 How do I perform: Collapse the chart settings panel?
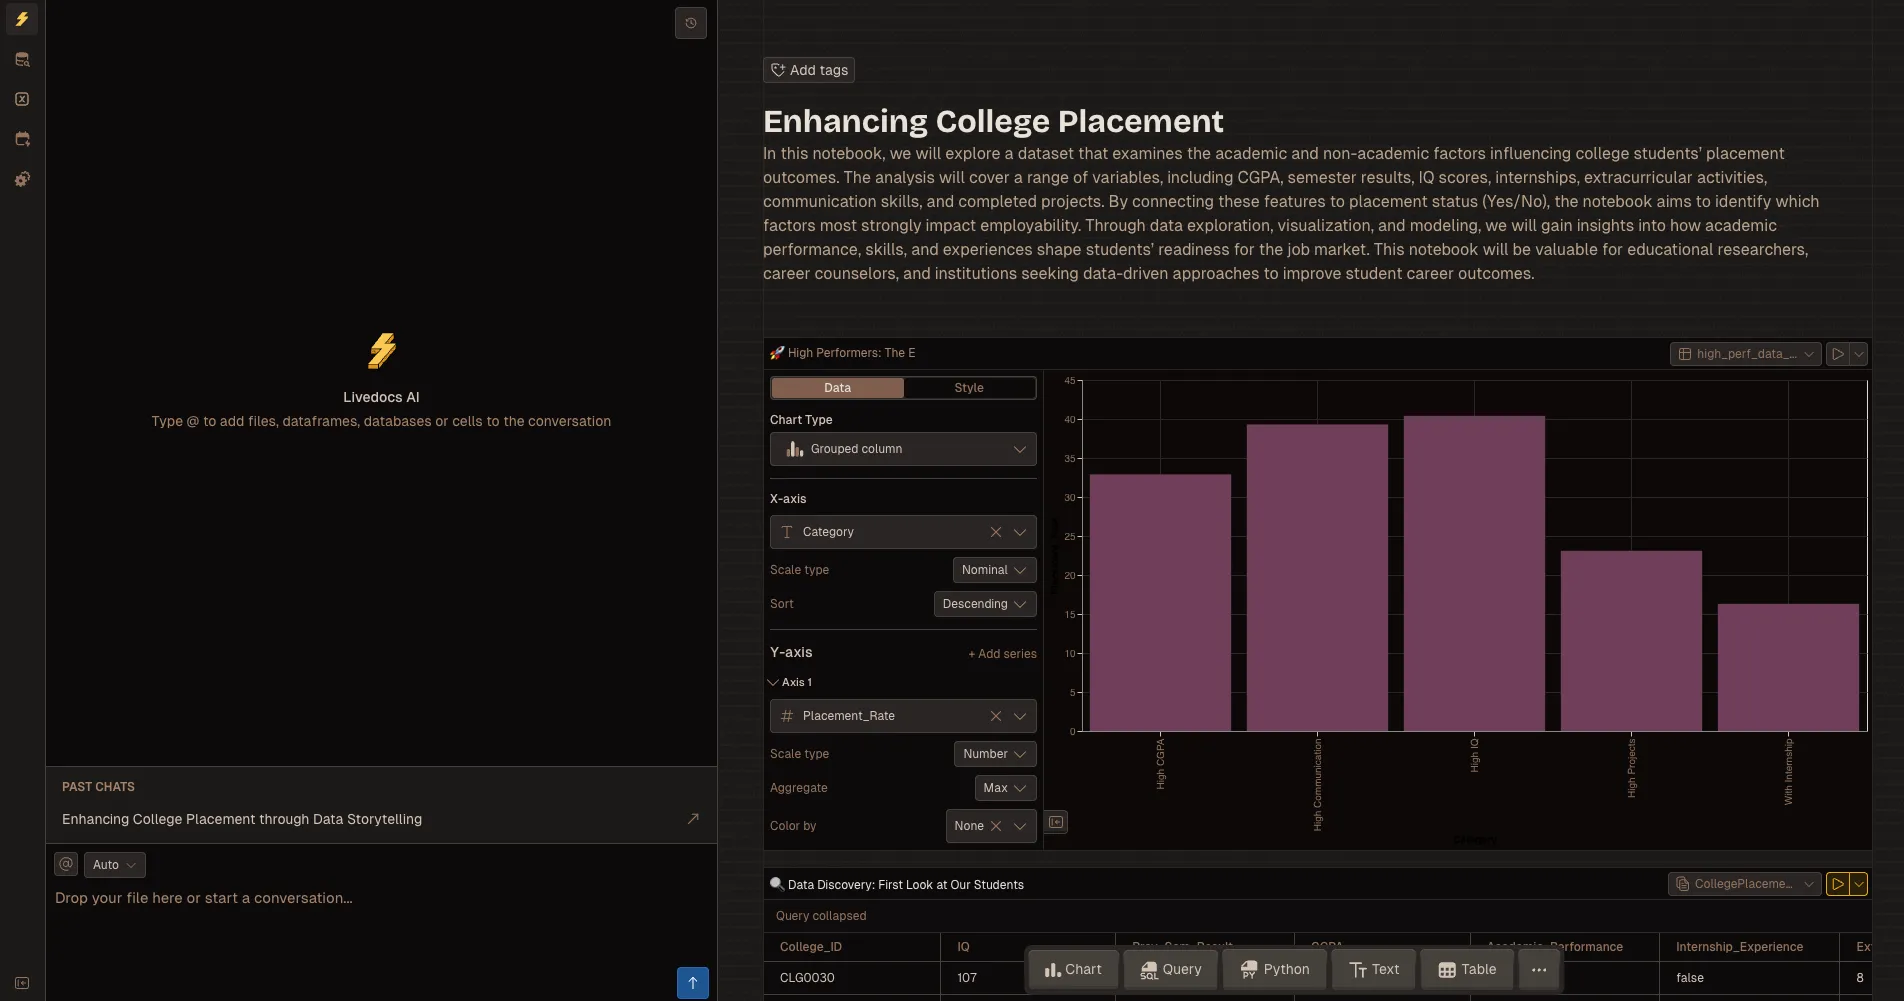tap(1056, 822)
